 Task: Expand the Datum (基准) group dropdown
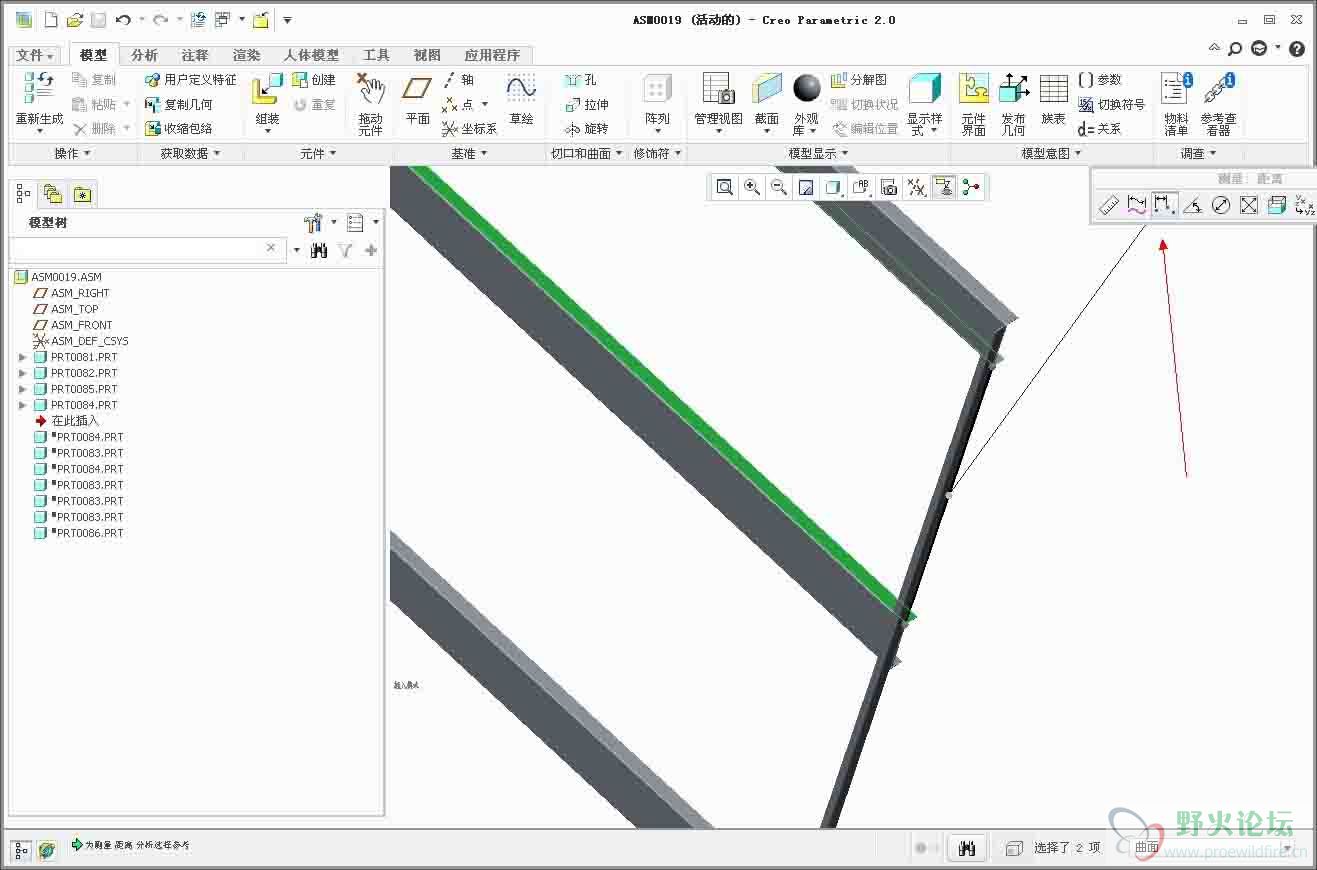[469, 153]
